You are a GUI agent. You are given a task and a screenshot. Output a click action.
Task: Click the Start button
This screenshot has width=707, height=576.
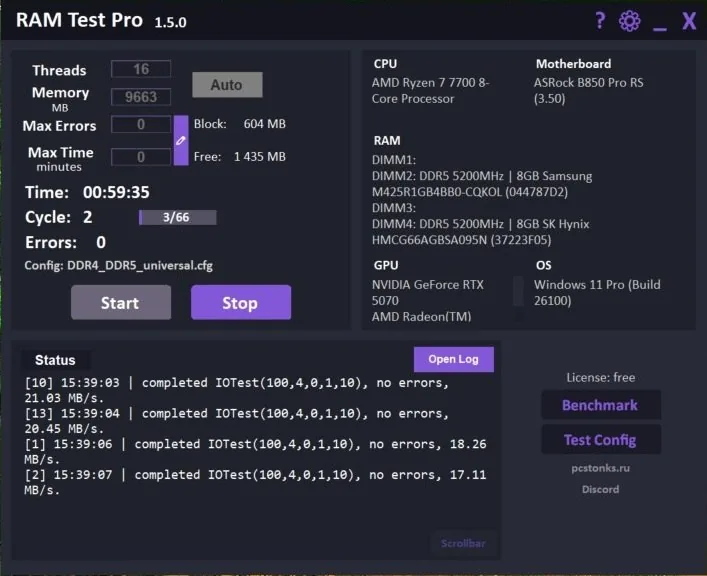tap(121, 302)
